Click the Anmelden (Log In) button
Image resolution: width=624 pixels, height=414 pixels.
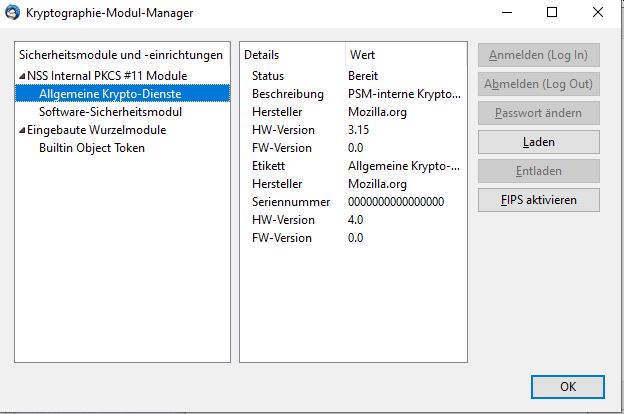click(x=538, y=55)
